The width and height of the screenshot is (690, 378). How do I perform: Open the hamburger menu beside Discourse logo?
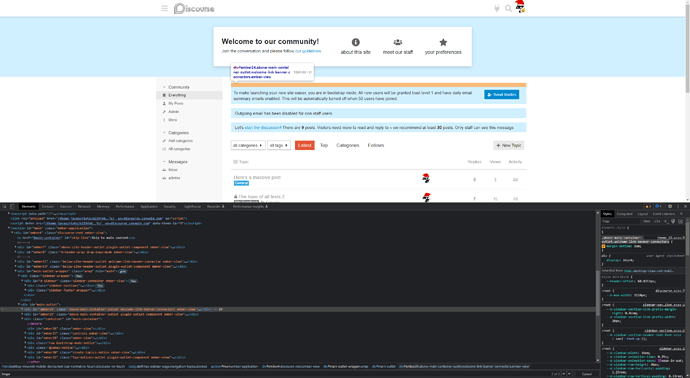(165, 8)
